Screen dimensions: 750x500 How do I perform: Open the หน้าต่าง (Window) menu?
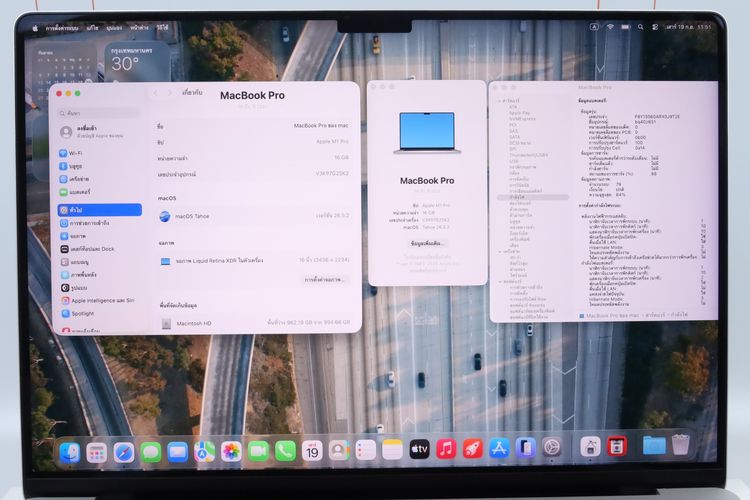(x=139, y=28)
